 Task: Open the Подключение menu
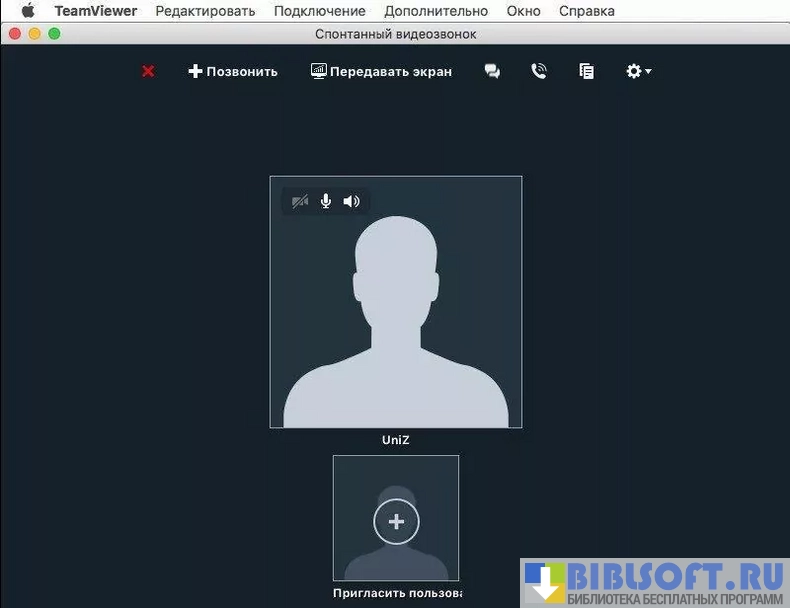click(x=319, y=11)
